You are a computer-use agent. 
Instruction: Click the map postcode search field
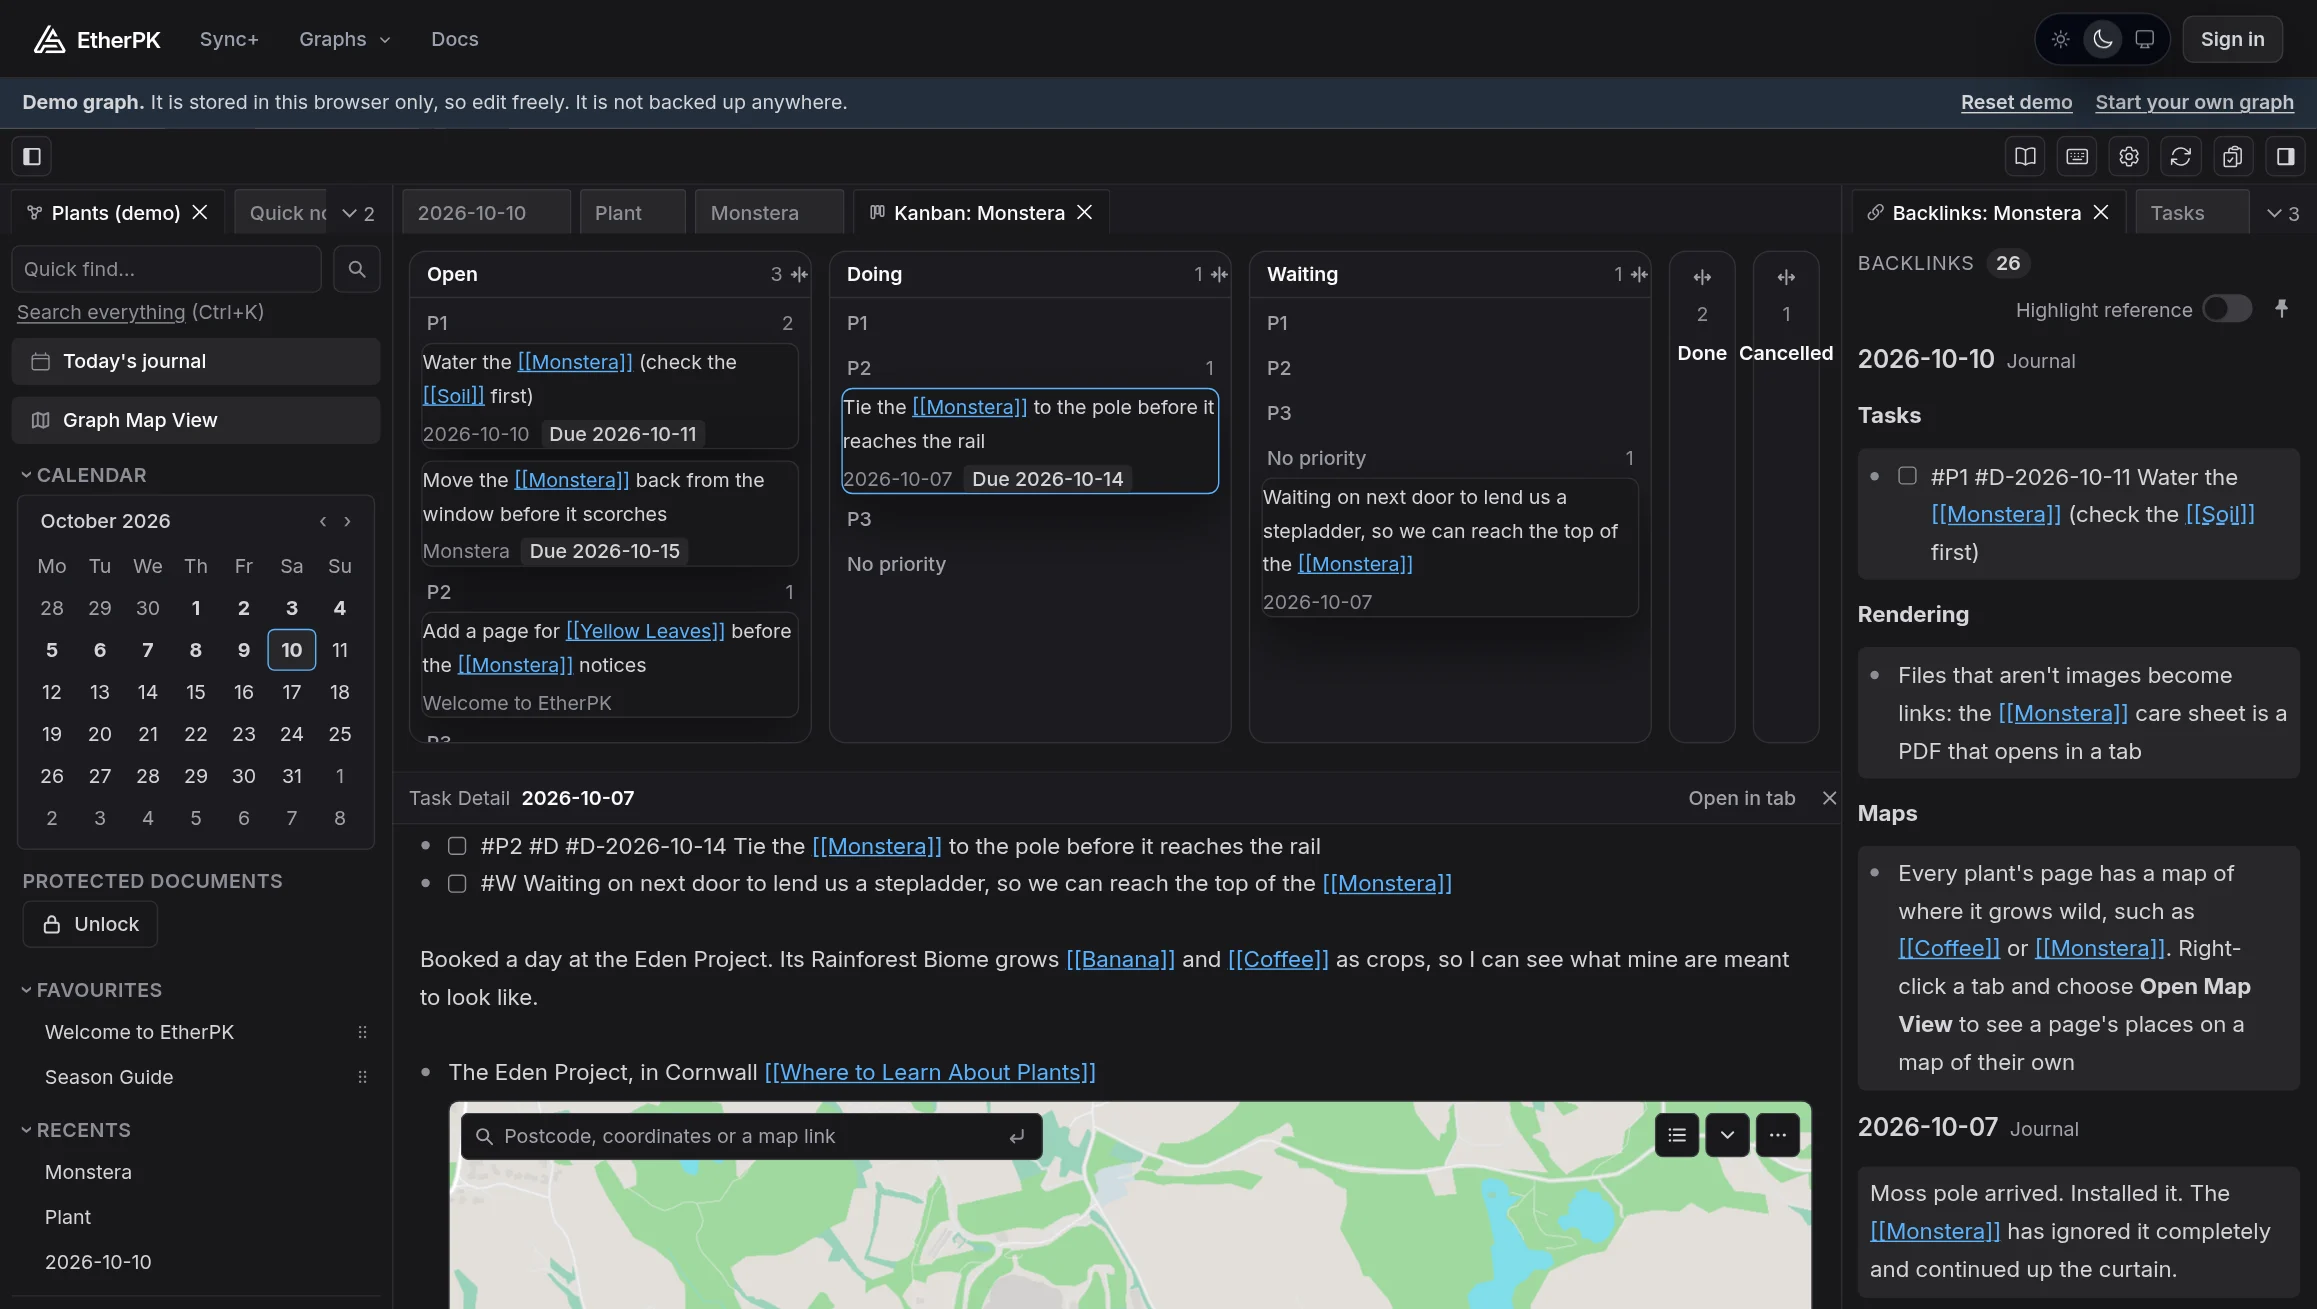click(x=750, y=1136)
